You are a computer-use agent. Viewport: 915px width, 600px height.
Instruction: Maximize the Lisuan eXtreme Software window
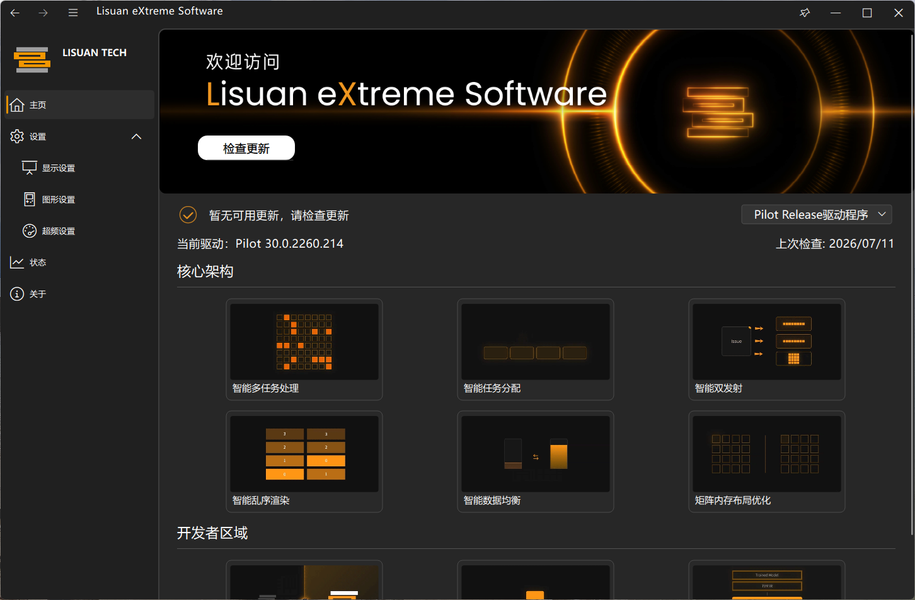pos(867,12)
